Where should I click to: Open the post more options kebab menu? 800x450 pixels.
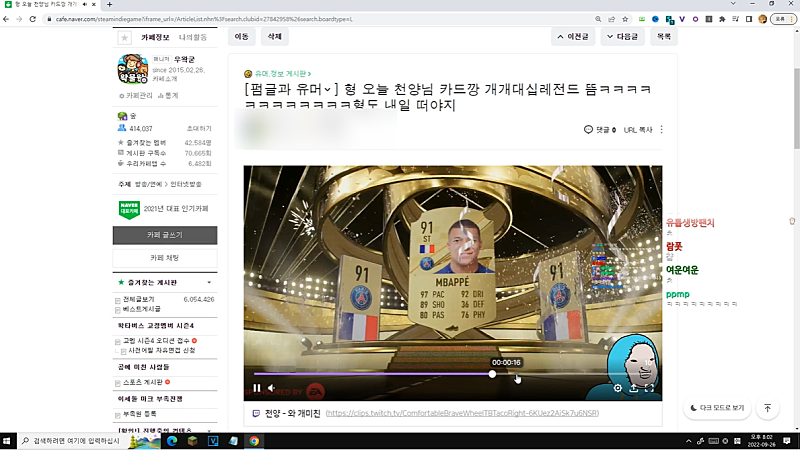tap(662, 130)
